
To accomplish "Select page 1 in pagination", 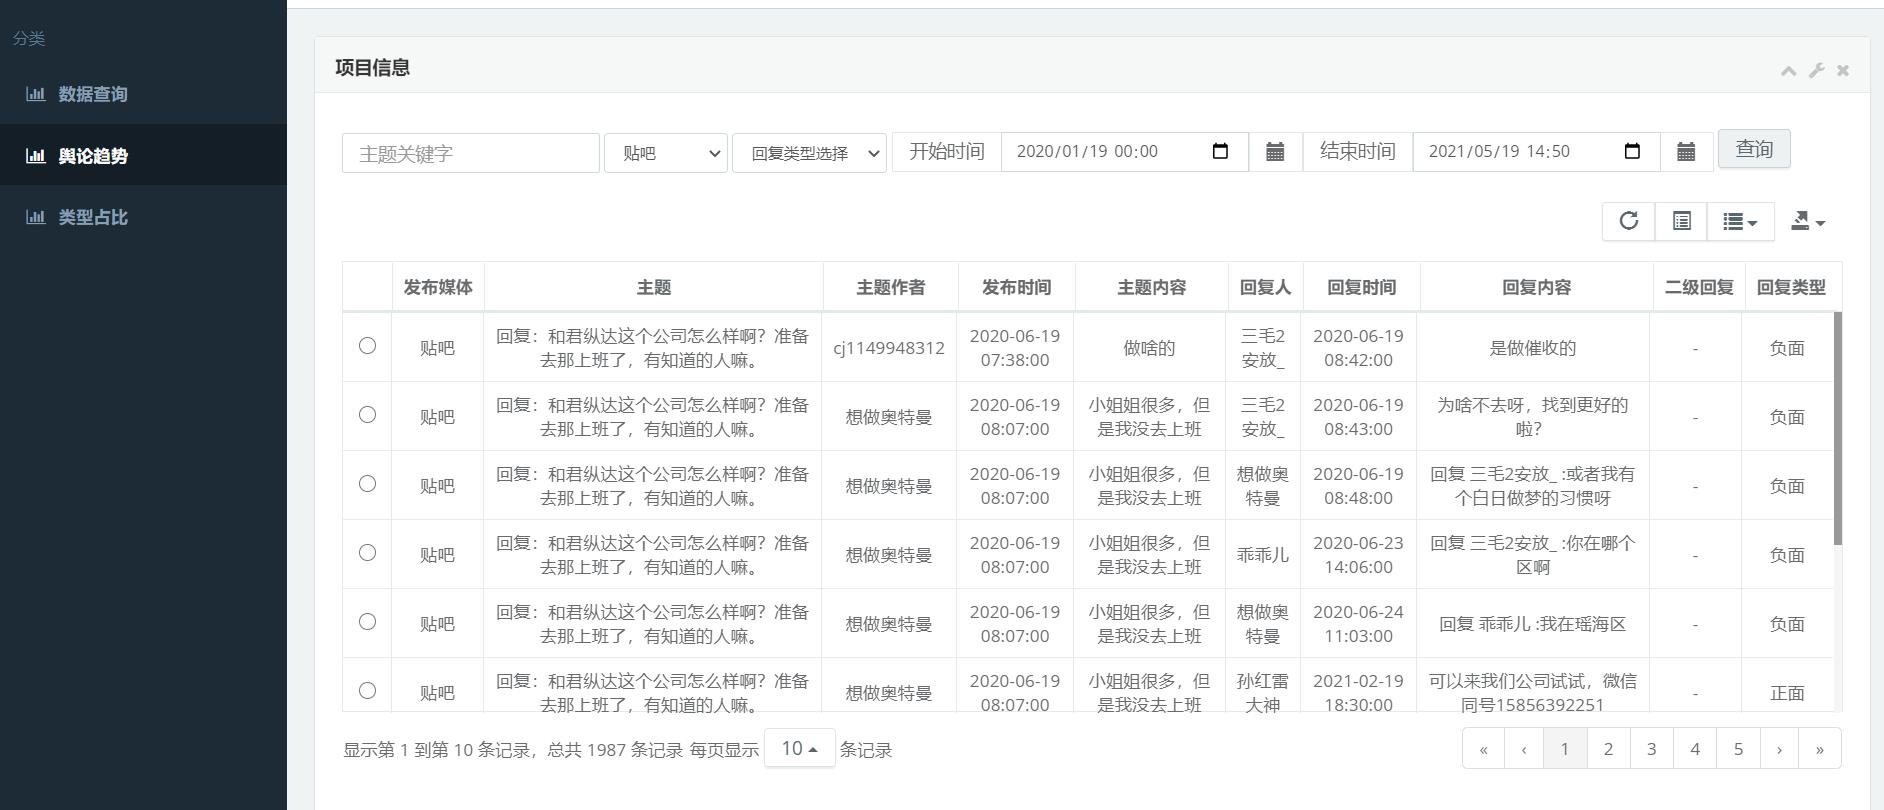I will click(1565, 748).
